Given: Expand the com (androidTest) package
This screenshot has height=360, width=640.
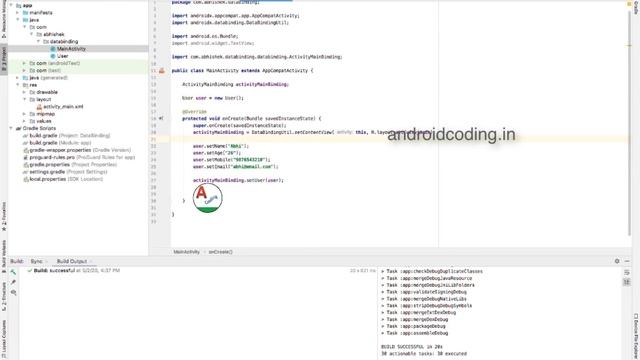Looking at the screenshot, I should point(24,63).
